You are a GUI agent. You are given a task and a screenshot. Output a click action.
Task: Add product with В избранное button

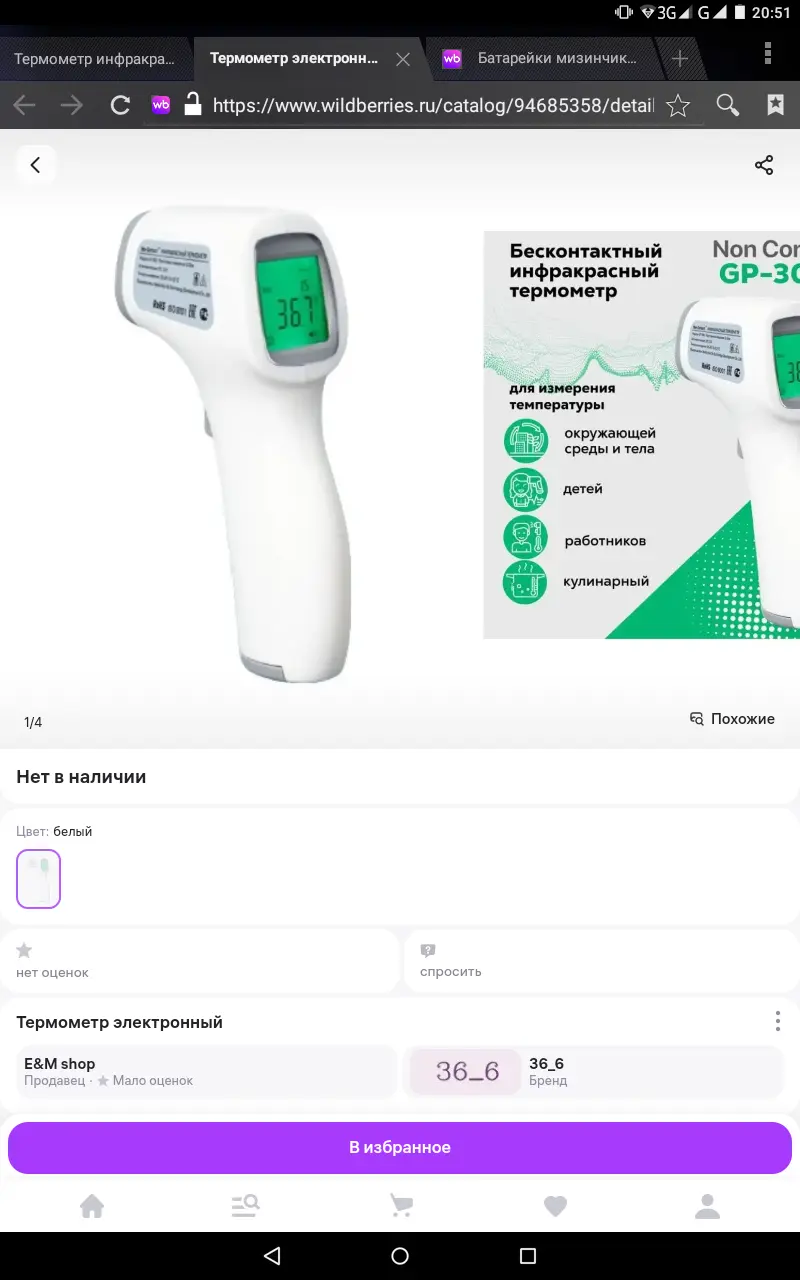(400, 1147)
